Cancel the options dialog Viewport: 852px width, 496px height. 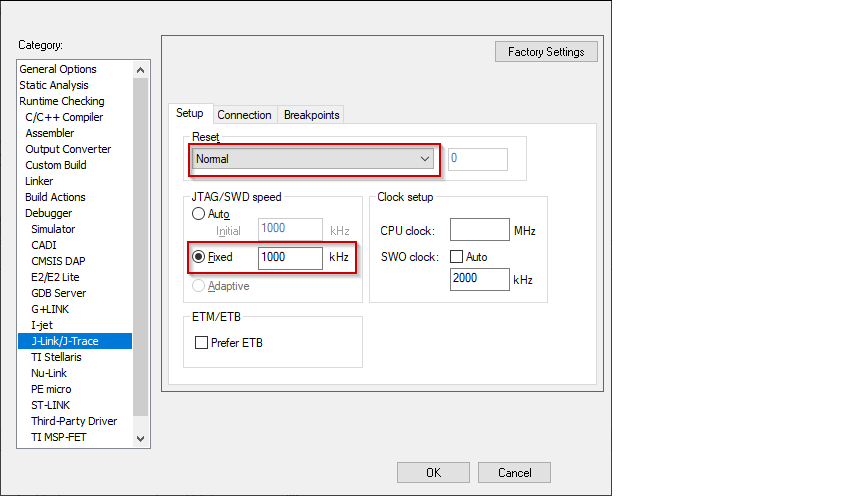[514, 473]
